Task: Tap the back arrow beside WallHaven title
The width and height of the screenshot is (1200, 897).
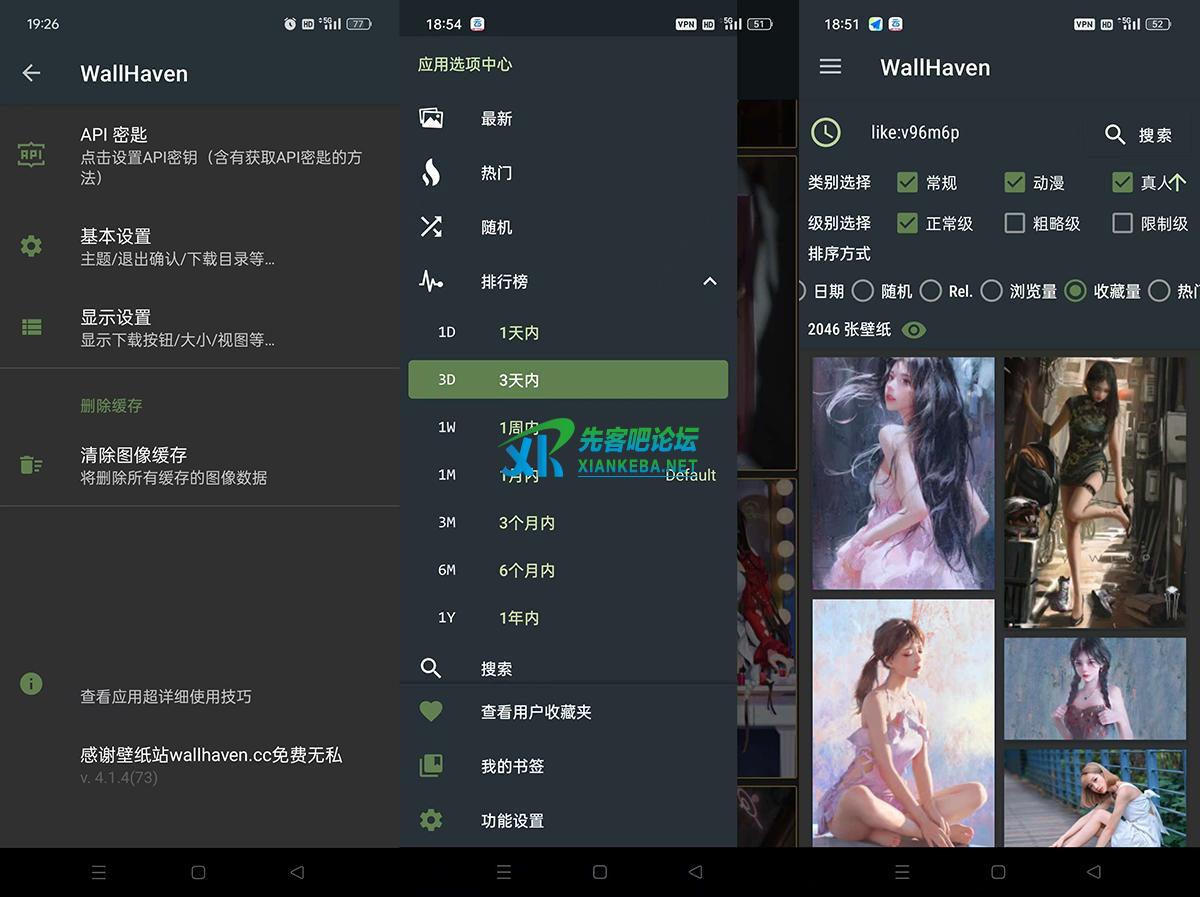Action: (32, 73)
